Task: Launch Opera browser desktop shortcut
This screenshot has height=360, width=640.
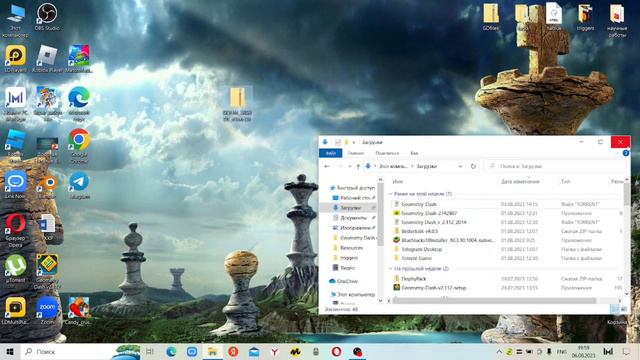Action: (15, 230)
